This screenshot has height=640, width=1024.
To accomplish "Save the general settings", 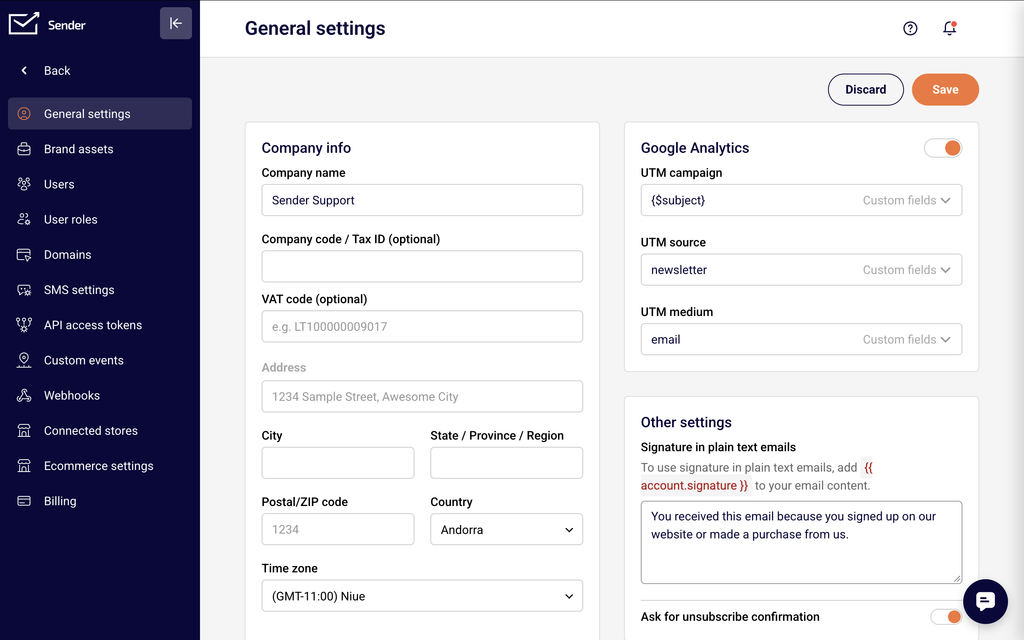I will point(945,89).
